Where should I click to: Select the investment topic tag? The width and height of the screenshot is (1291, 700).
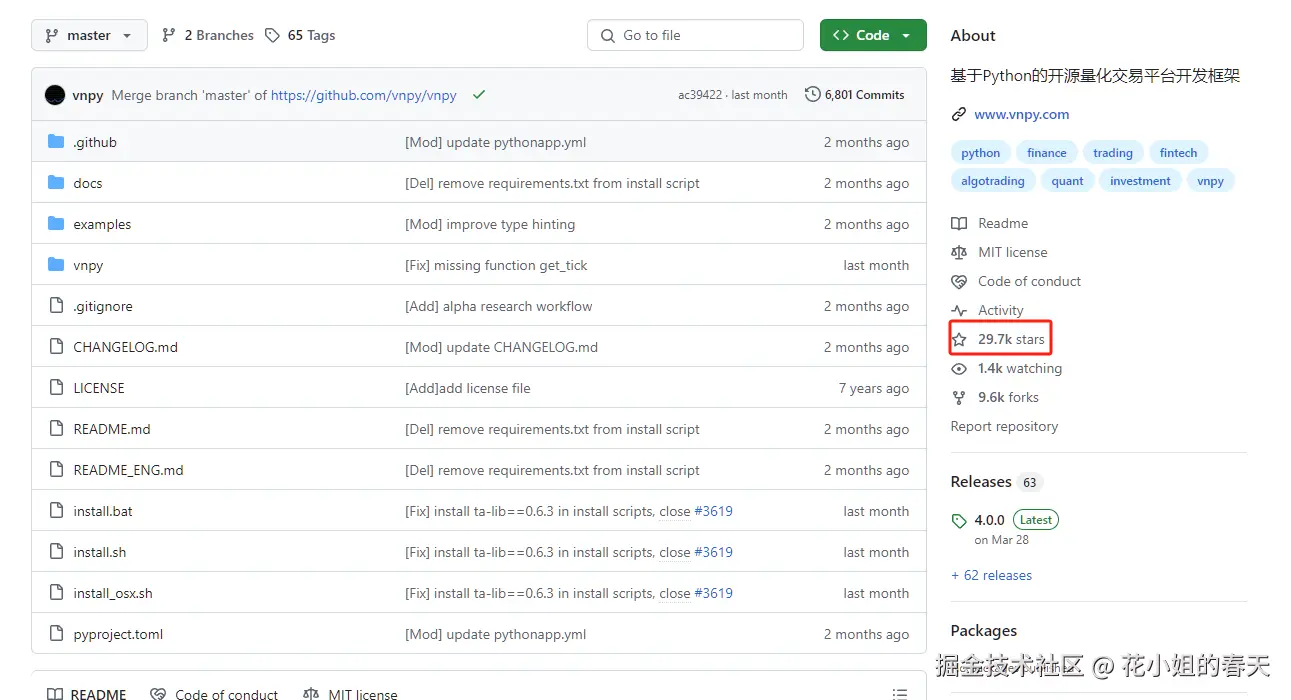point(1140,181)
